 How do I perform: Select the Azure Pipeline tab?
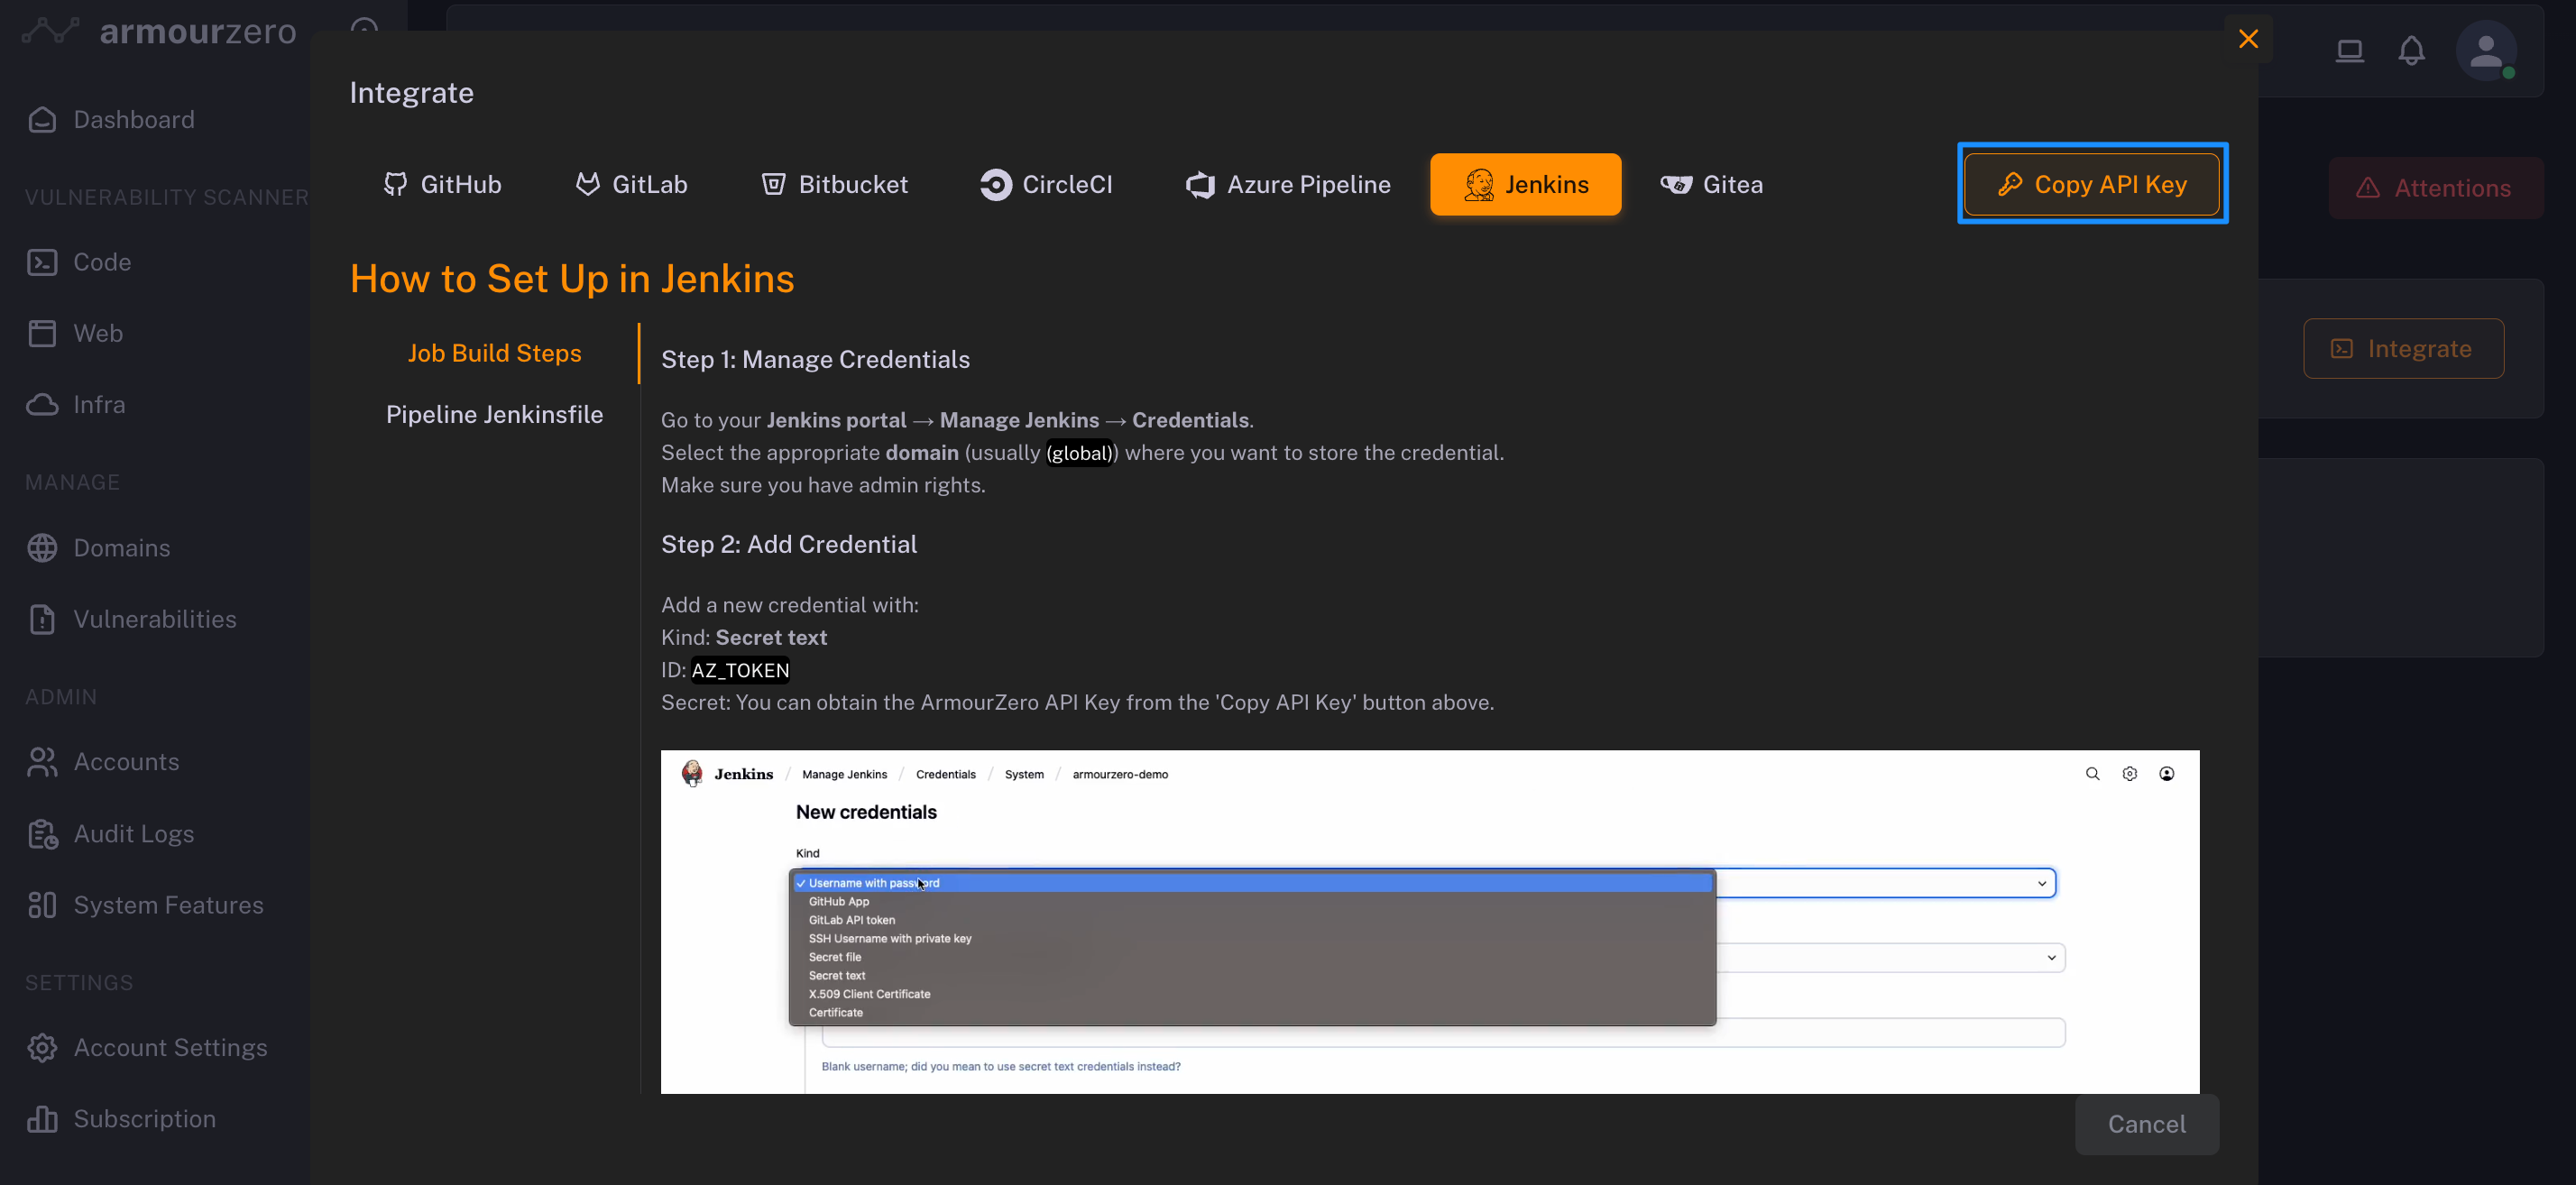[x=1287, y=185]
